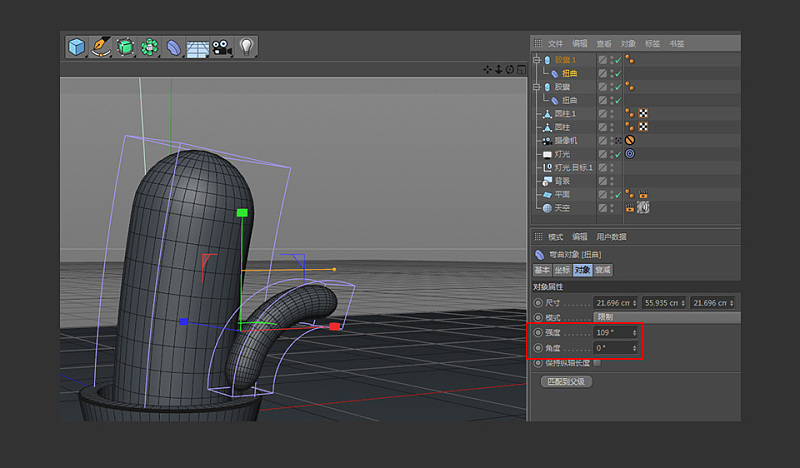Open the deformer capsule icon in toolbar
Image resolution: width=800 pixels, height=468 pixels.
click(x=174, y=48)
